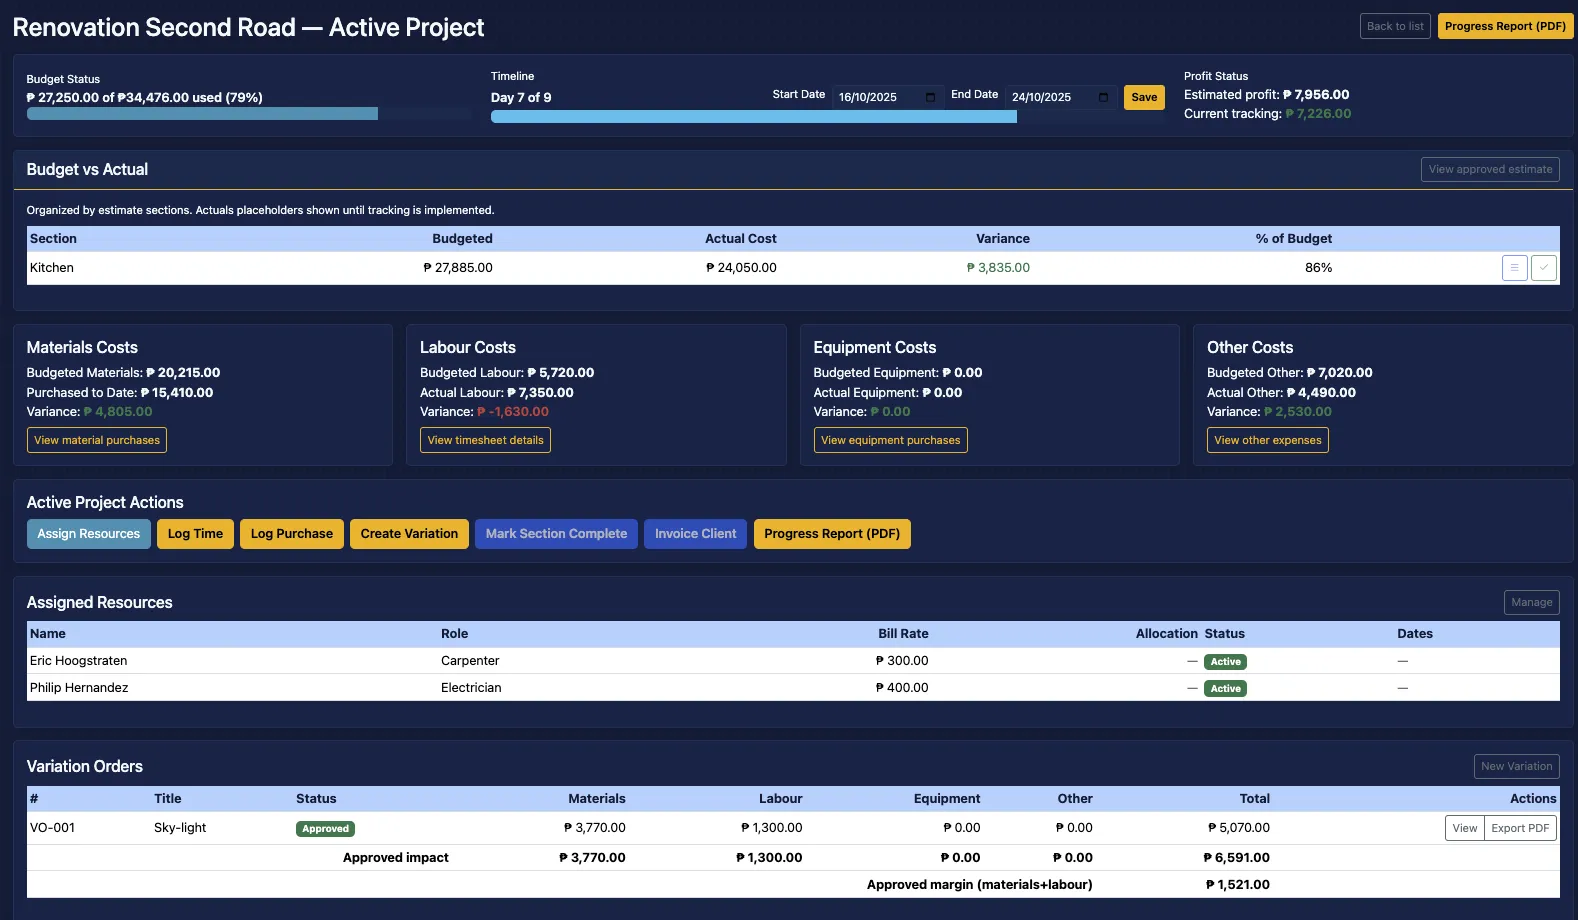This screenshot has height=920, width=1578.
Task: Open the End Date calendar picker icon
Action: (1103, 97)
